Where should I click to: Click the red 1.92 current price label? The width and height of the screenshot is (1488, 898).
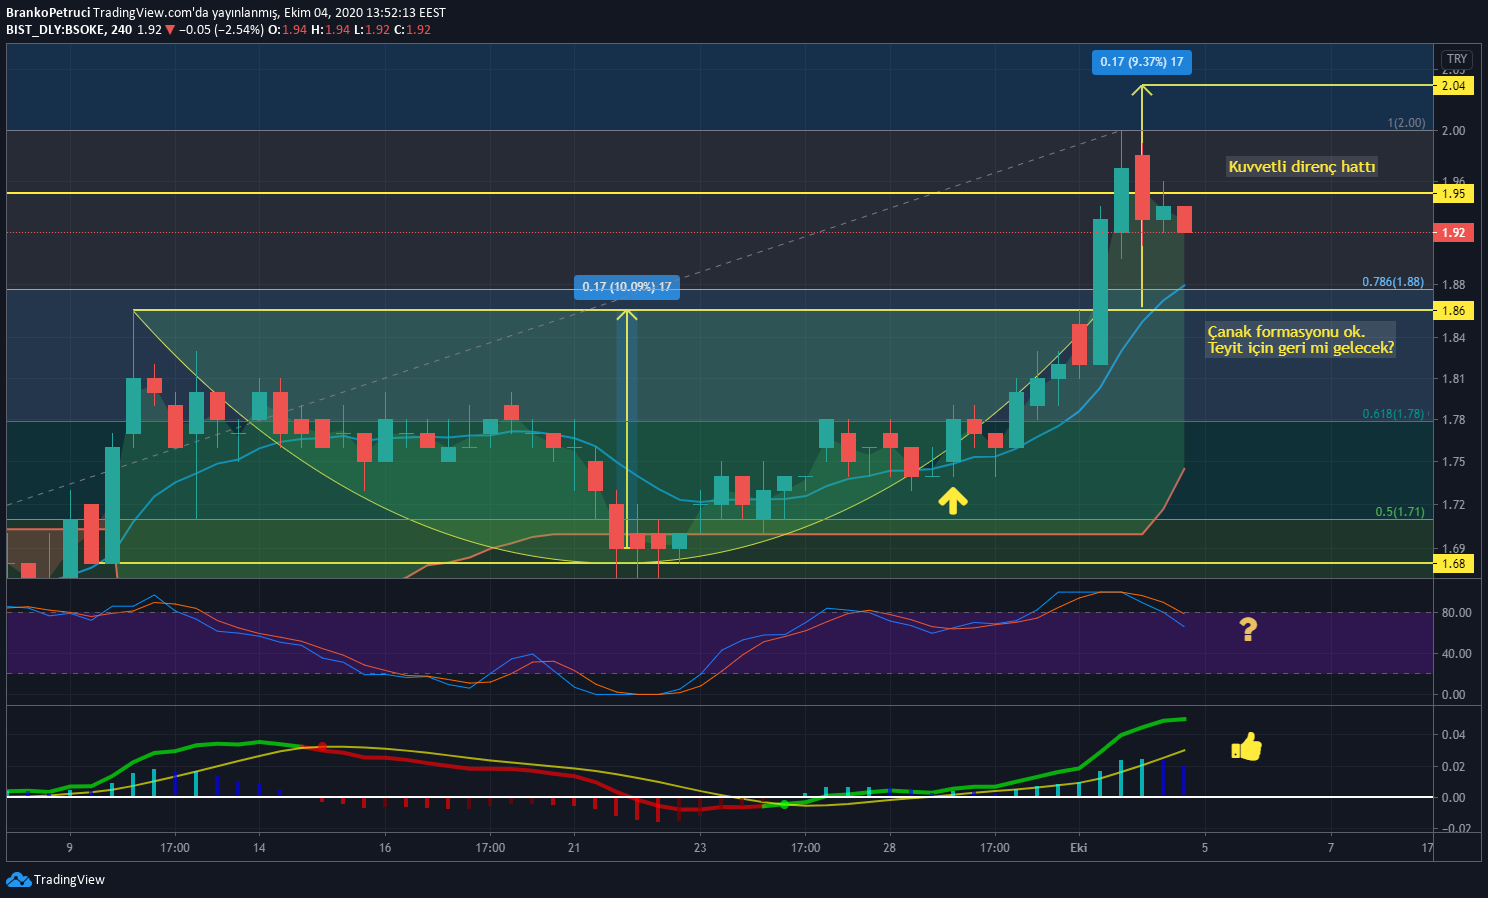pyautogui.click(x=1453, y=232)
